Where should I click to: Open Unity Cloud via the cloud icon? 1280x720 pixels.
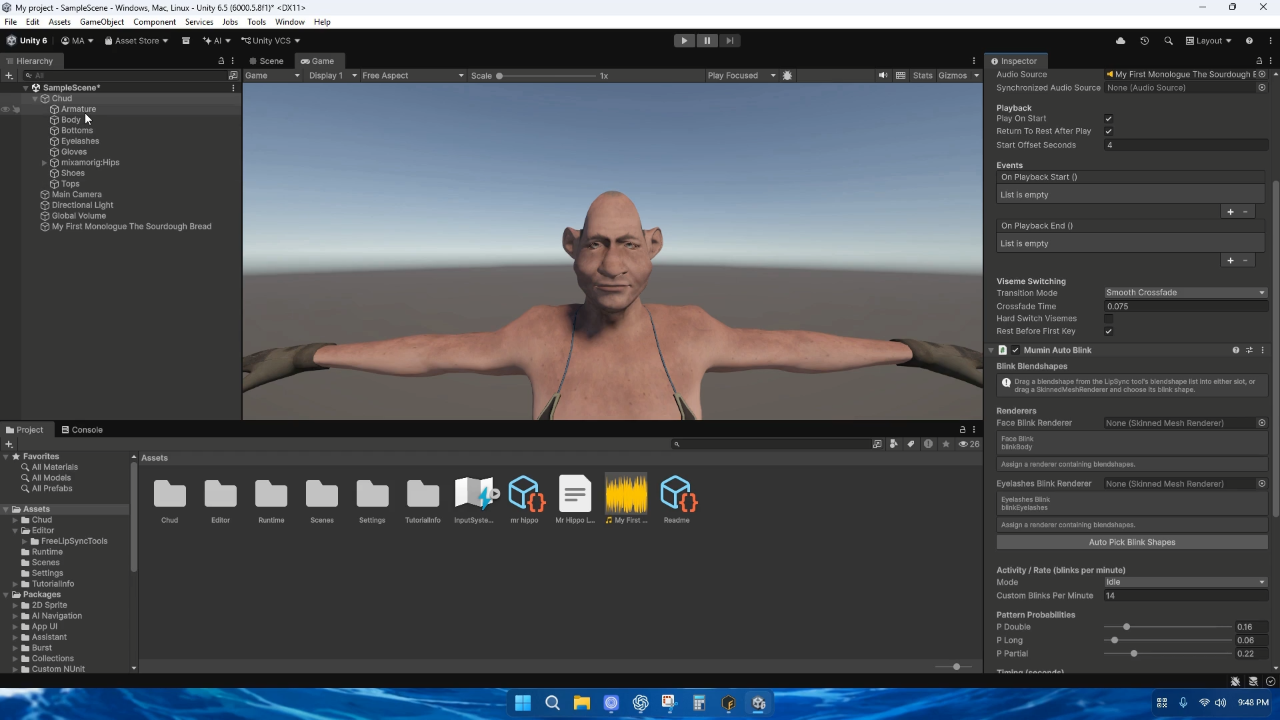click(x=1120, y=41)
